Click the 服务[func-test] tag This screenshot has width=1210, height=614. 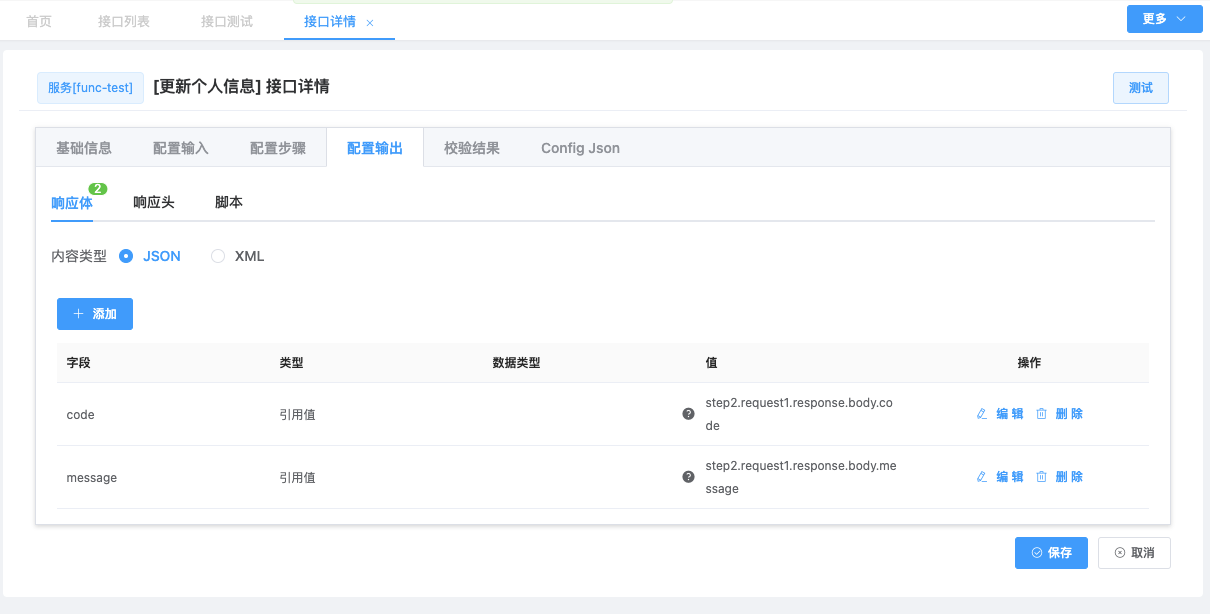[90, 88]
